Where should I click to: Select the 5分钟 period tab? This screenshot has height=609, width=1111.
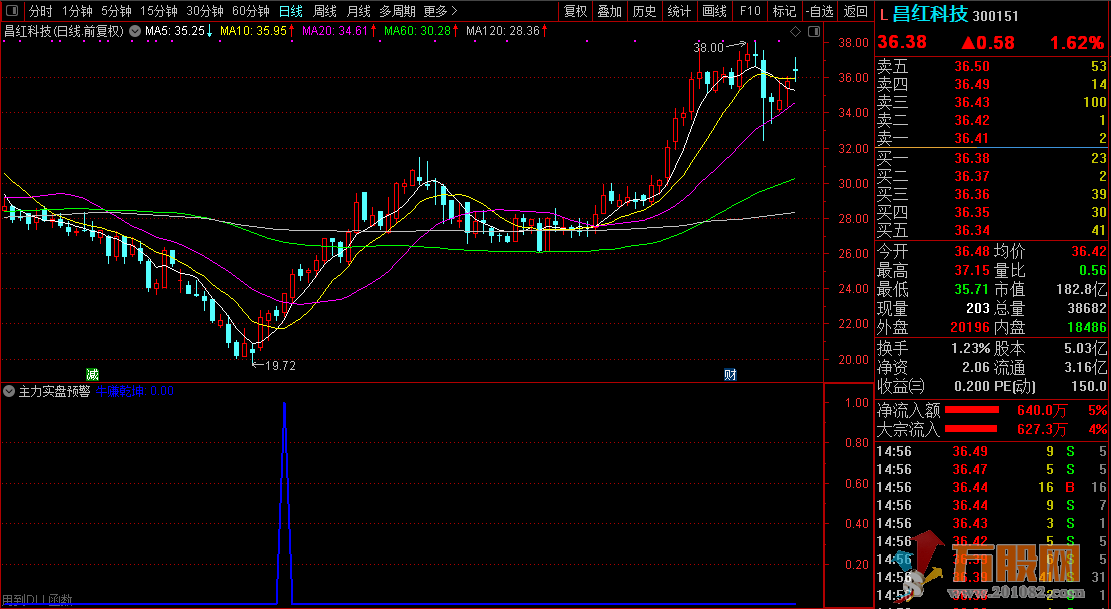click(x=116, y=11)
